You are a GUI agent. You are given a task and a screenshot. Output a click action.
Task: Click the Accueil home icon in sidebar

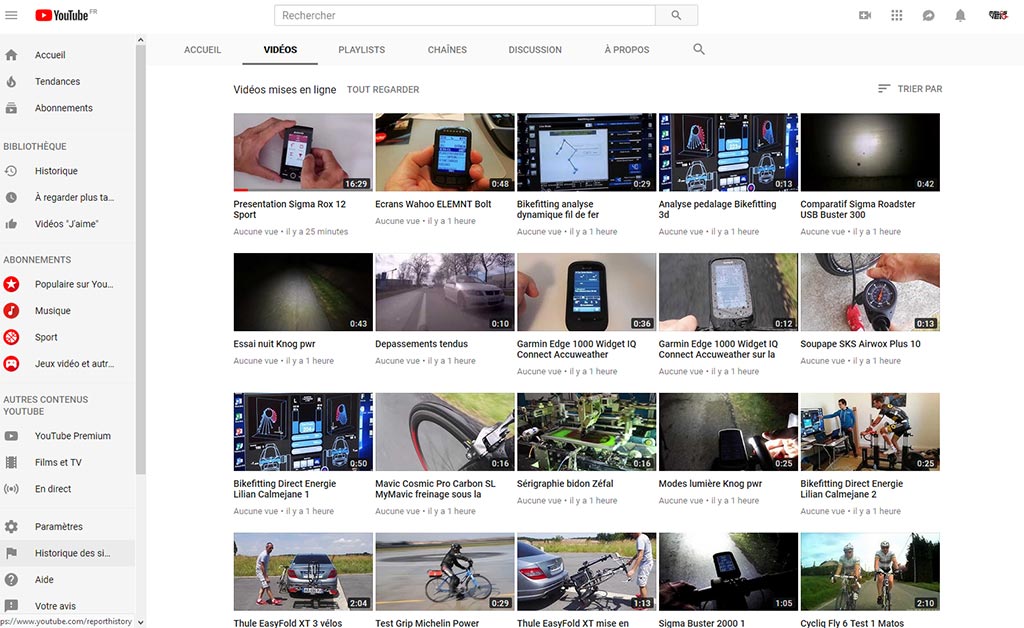pyautogui.click(x=11, y=55)
